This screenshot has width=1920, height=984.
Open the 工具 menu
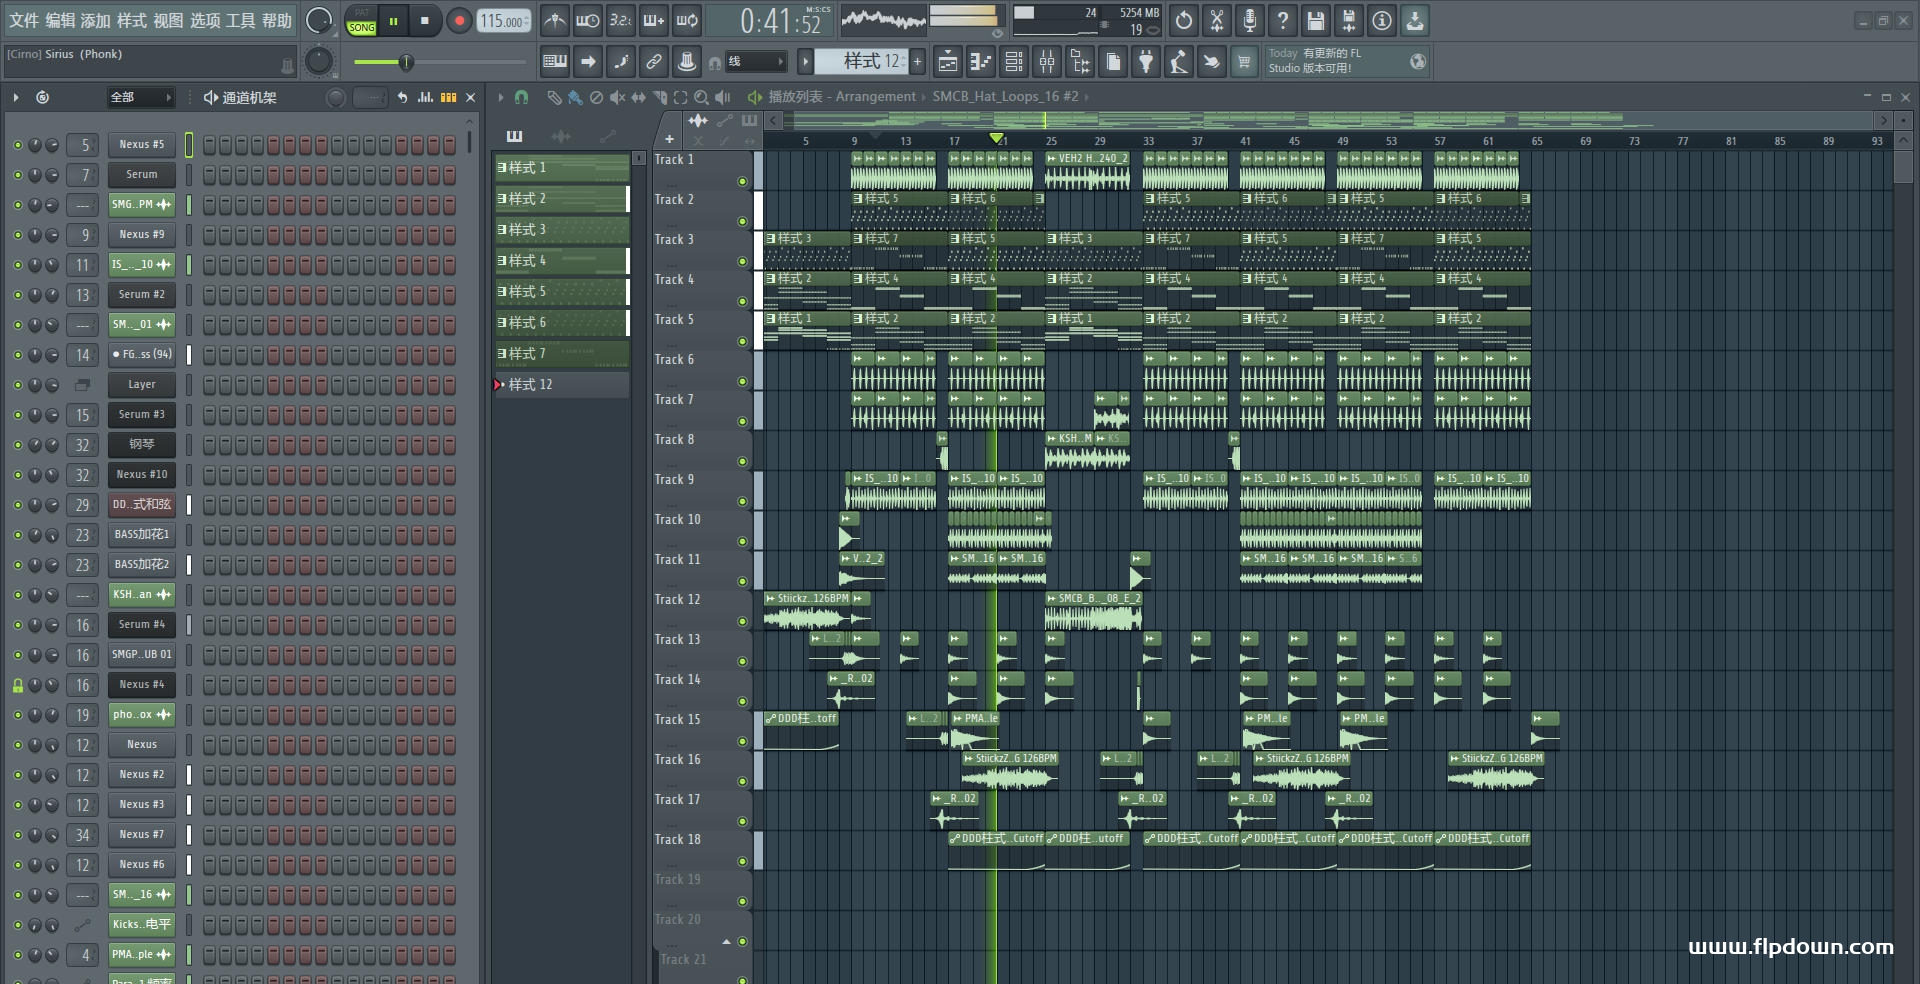click(241, 20)
